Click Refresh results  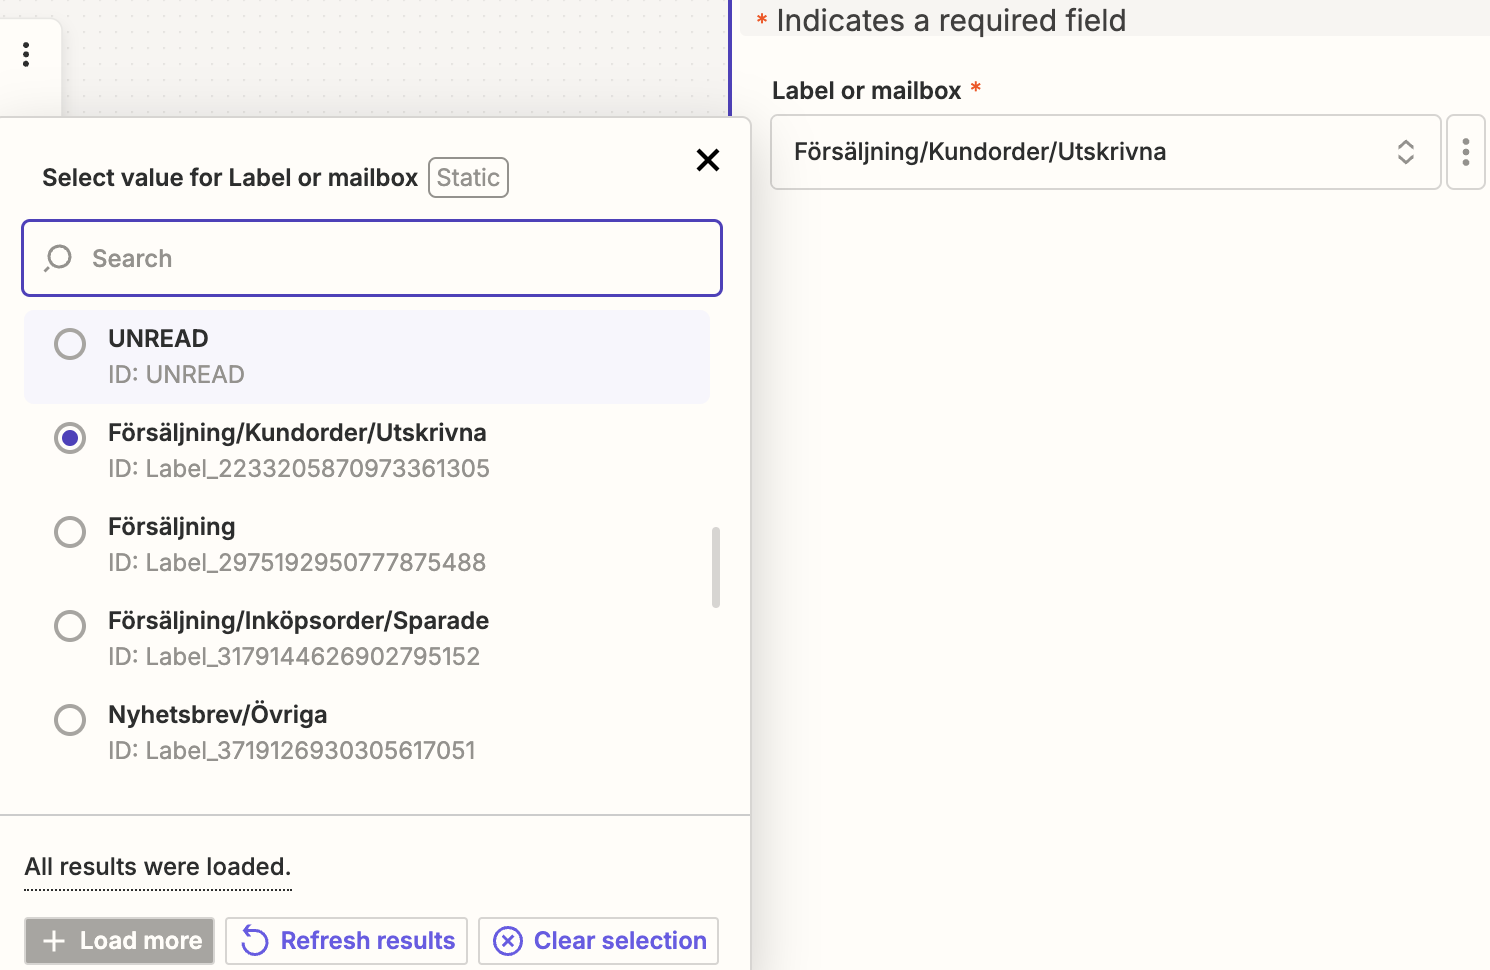coord(346,941)
